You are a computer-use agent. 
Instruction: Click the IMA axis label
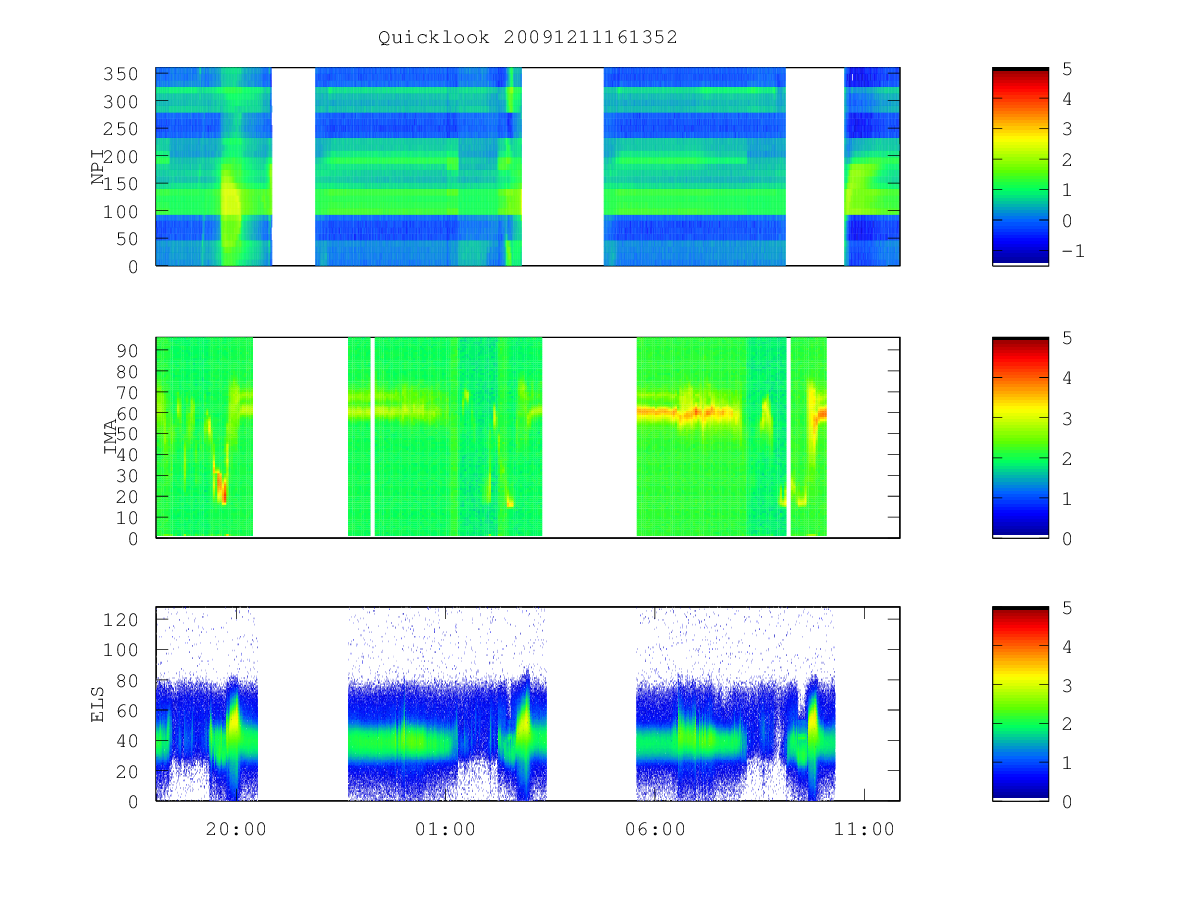coord(111,437)
